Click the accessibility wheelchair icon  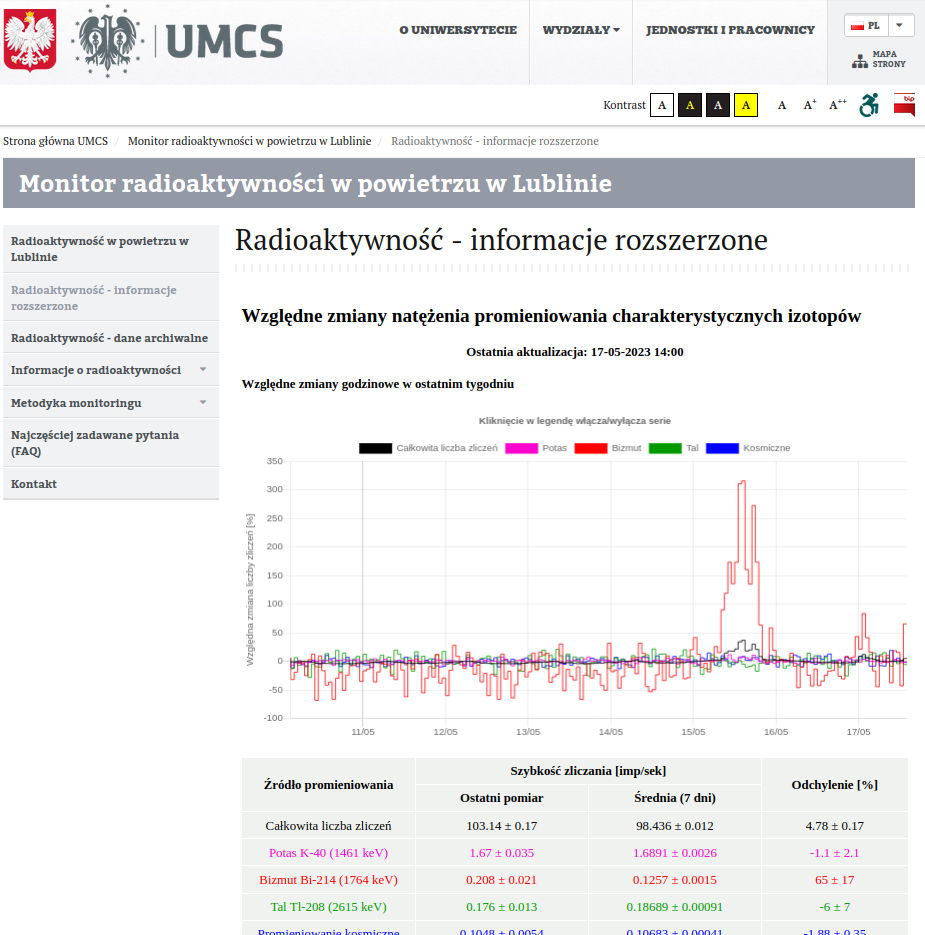click(869, 105)
